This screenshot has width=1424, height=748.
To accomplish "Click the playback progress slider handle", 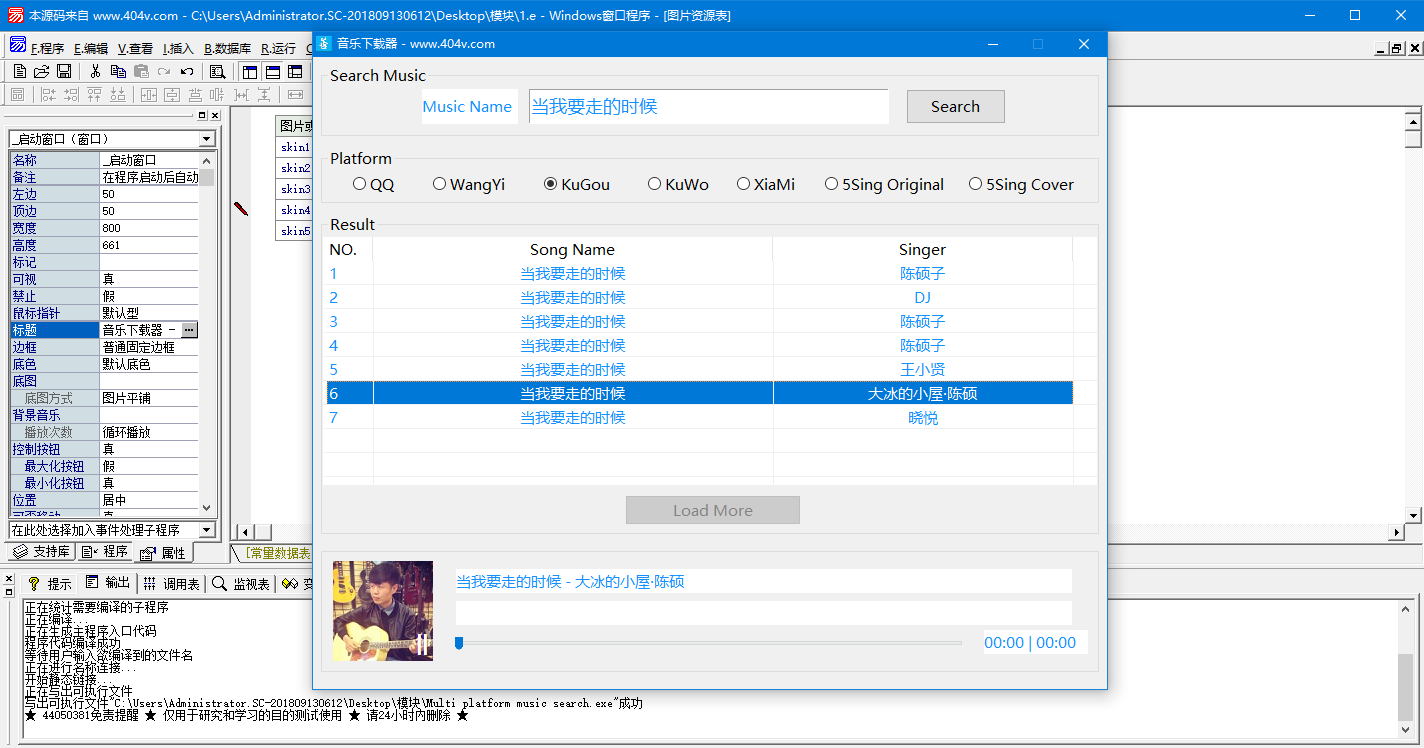I will [x=459, y=643].
